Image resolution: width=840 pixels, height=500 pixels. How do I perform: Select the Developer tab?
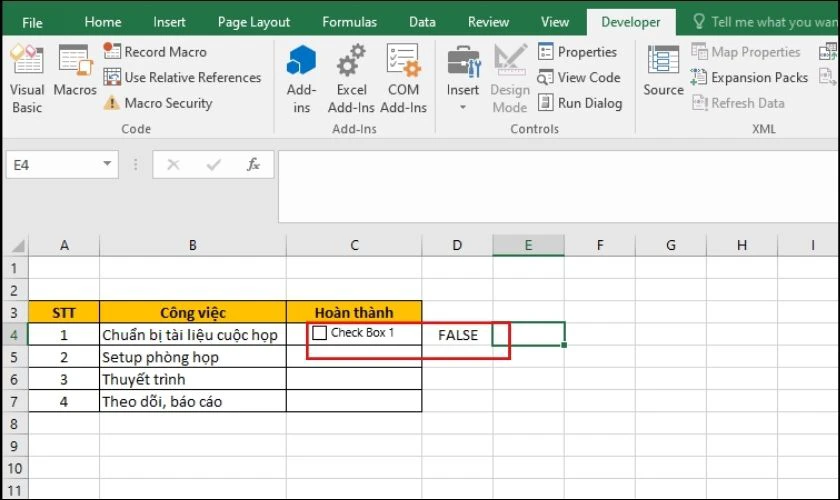point(631,22)
